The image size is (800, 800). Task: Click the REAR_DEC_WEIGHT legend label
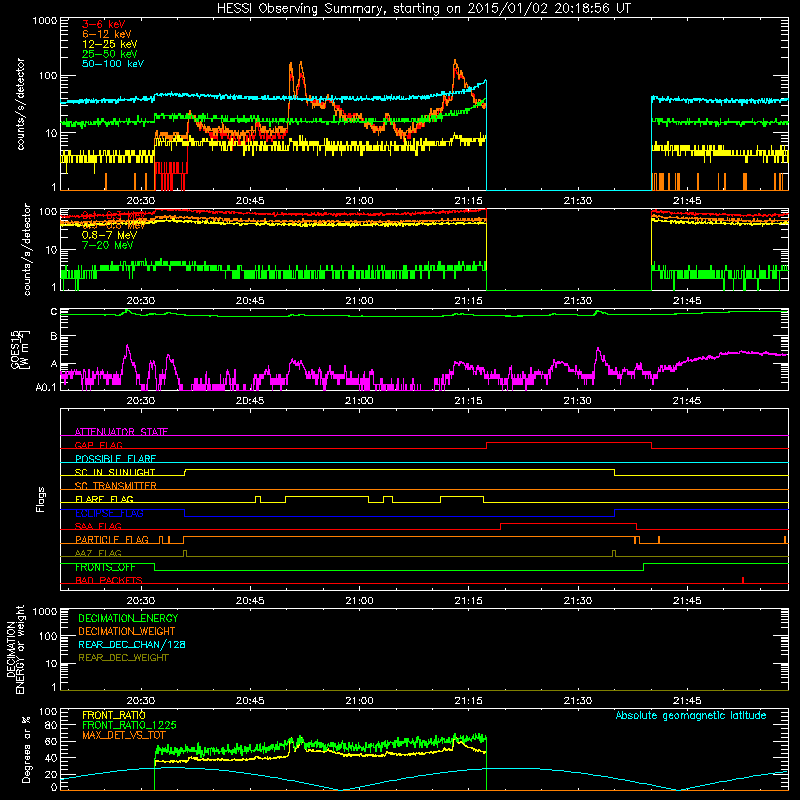(123, 658)
